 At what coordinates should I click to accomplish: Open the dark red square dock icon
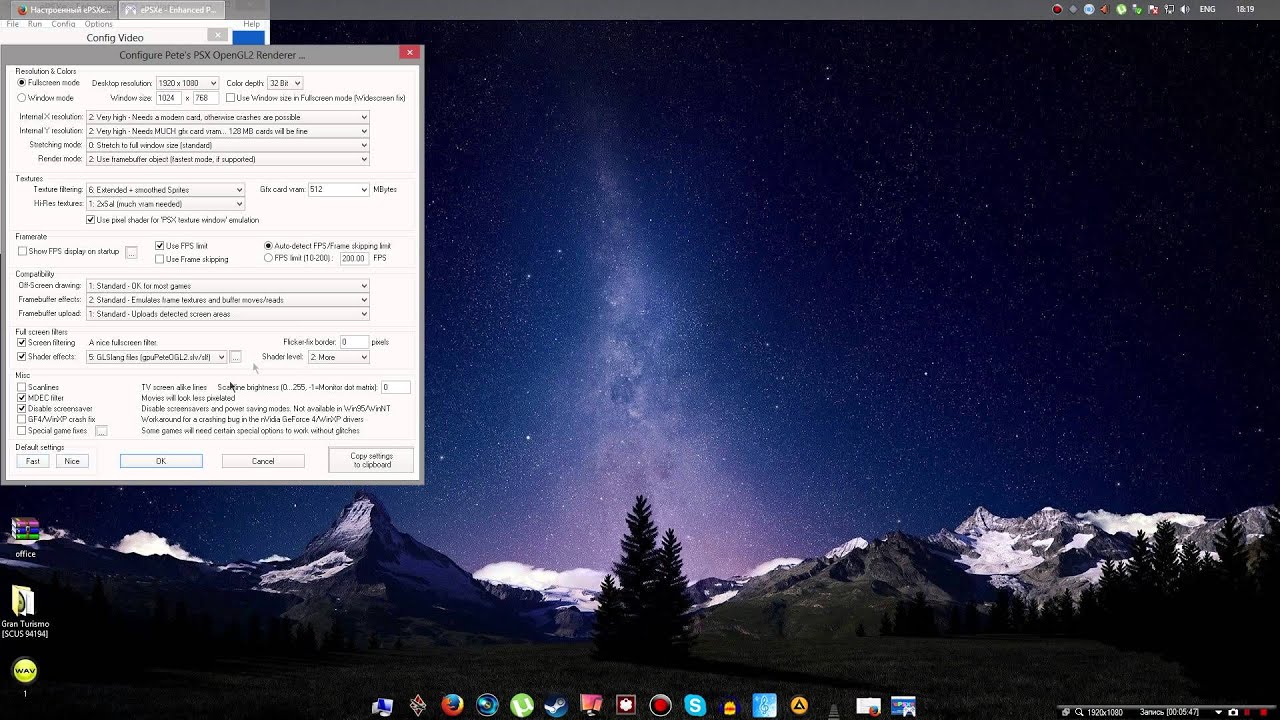[x=626, y=705]
